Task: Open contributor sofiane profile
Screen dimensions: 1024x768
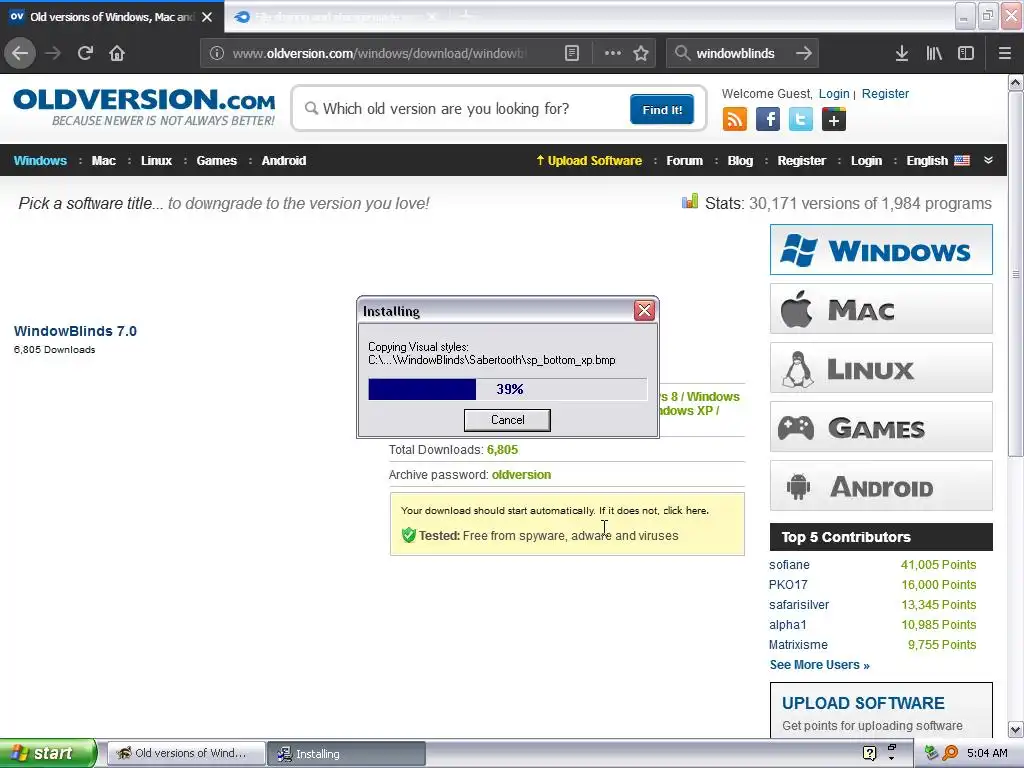Action: (x=790, y=565)
